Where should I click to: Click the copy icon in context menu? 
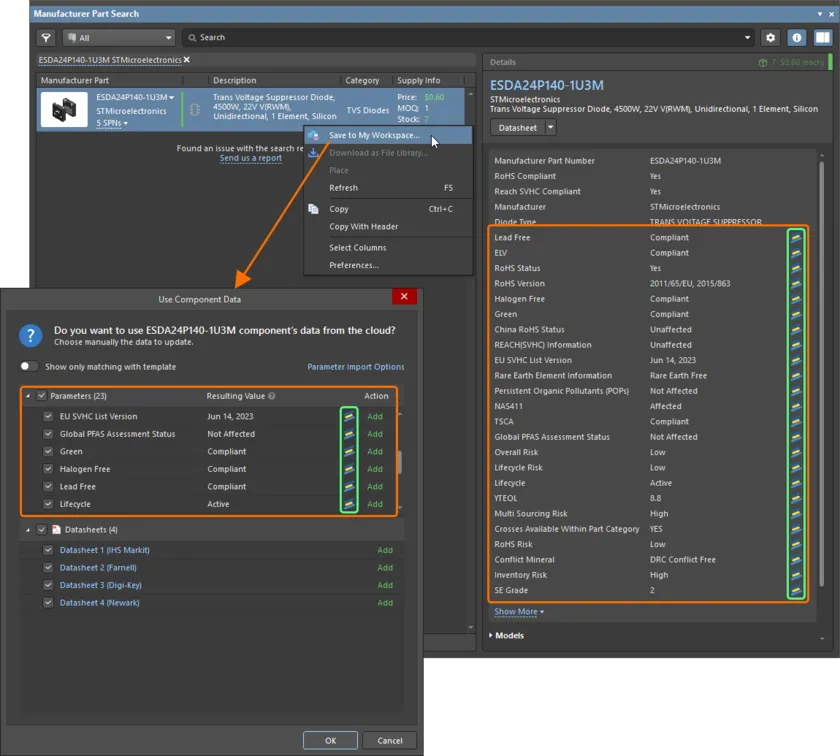coord(313,209)
